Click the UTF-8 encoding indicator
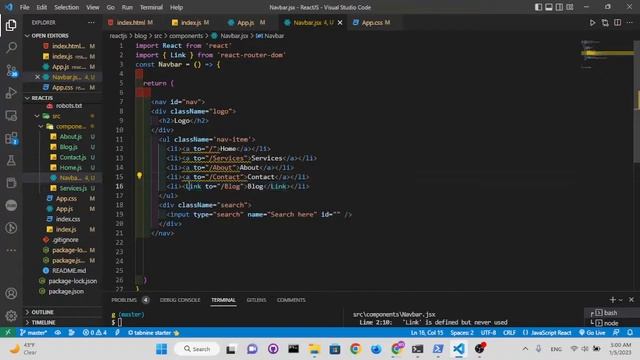Screen dimensions: 640x360 point(488,333)
